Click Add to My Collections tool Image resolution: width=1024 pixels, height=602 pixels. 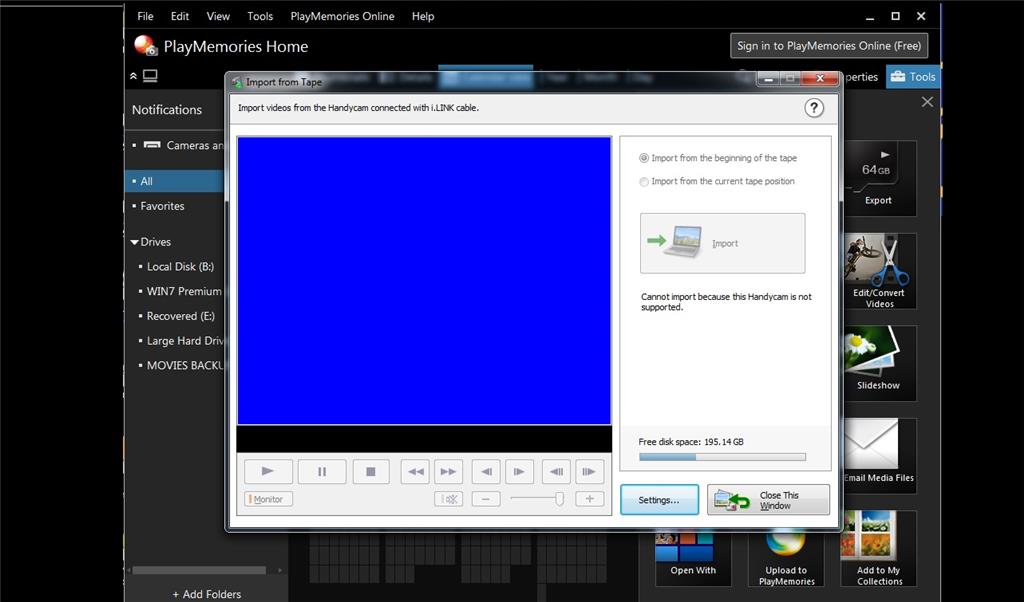(879, 548)
